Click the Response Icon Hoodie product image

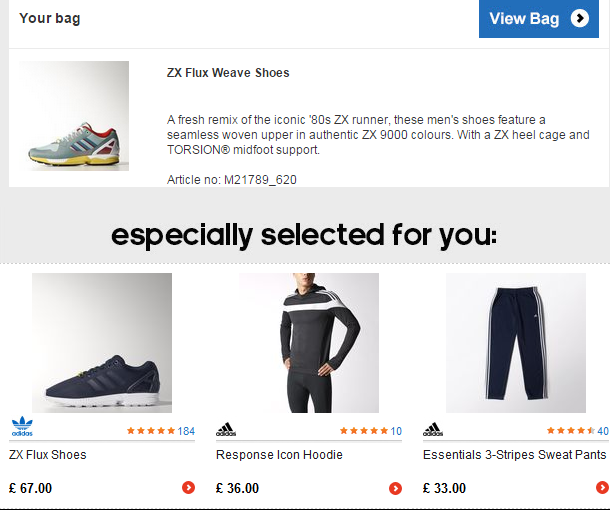(x=309, y=343)
